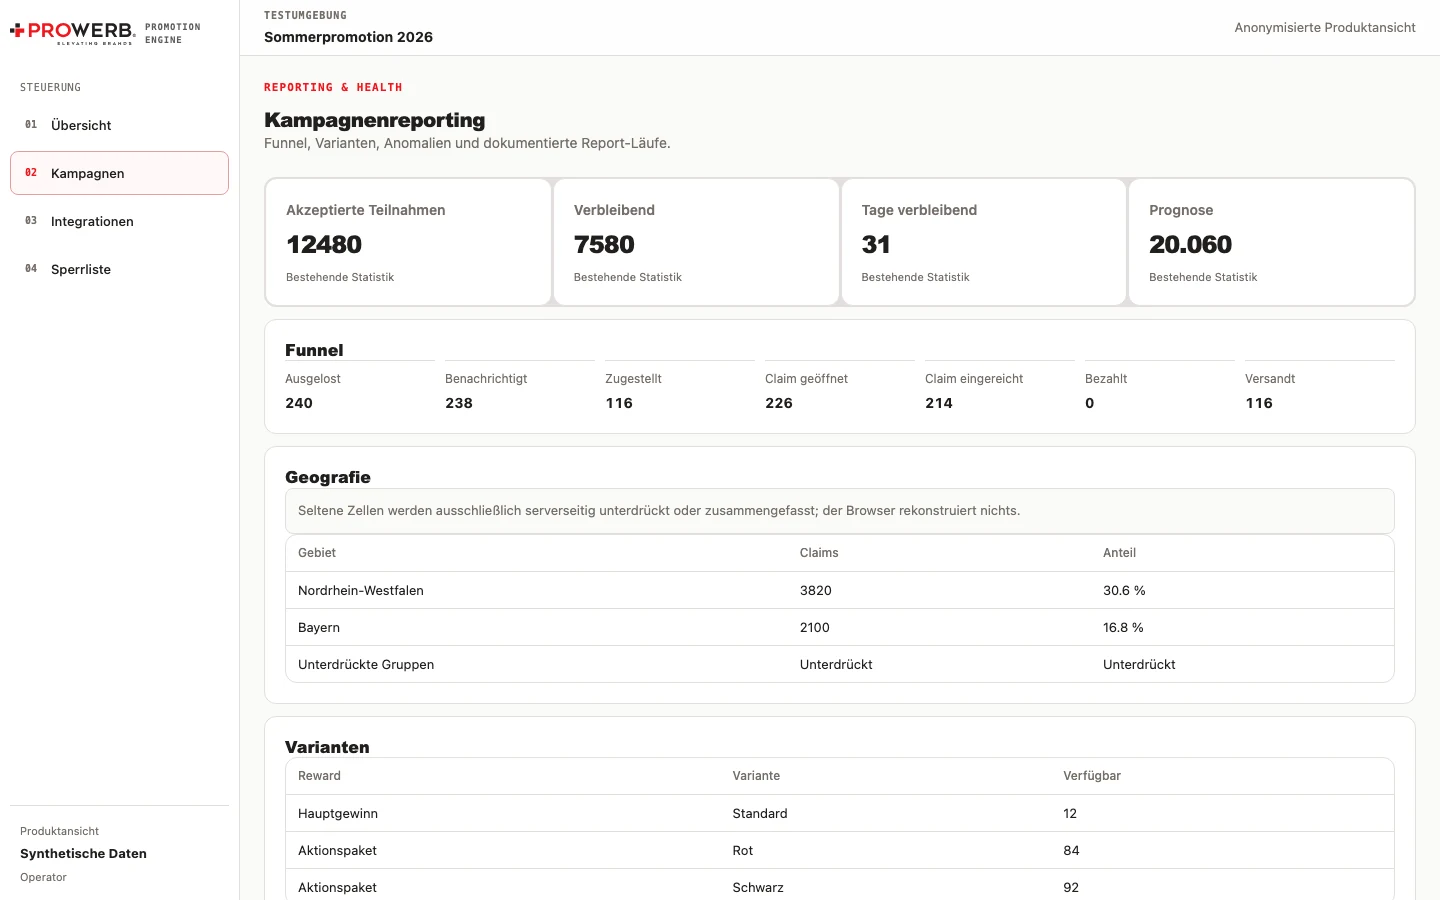Click the Verfügbar column header
Screen dimensions: 1440x900
(1092, 776)
